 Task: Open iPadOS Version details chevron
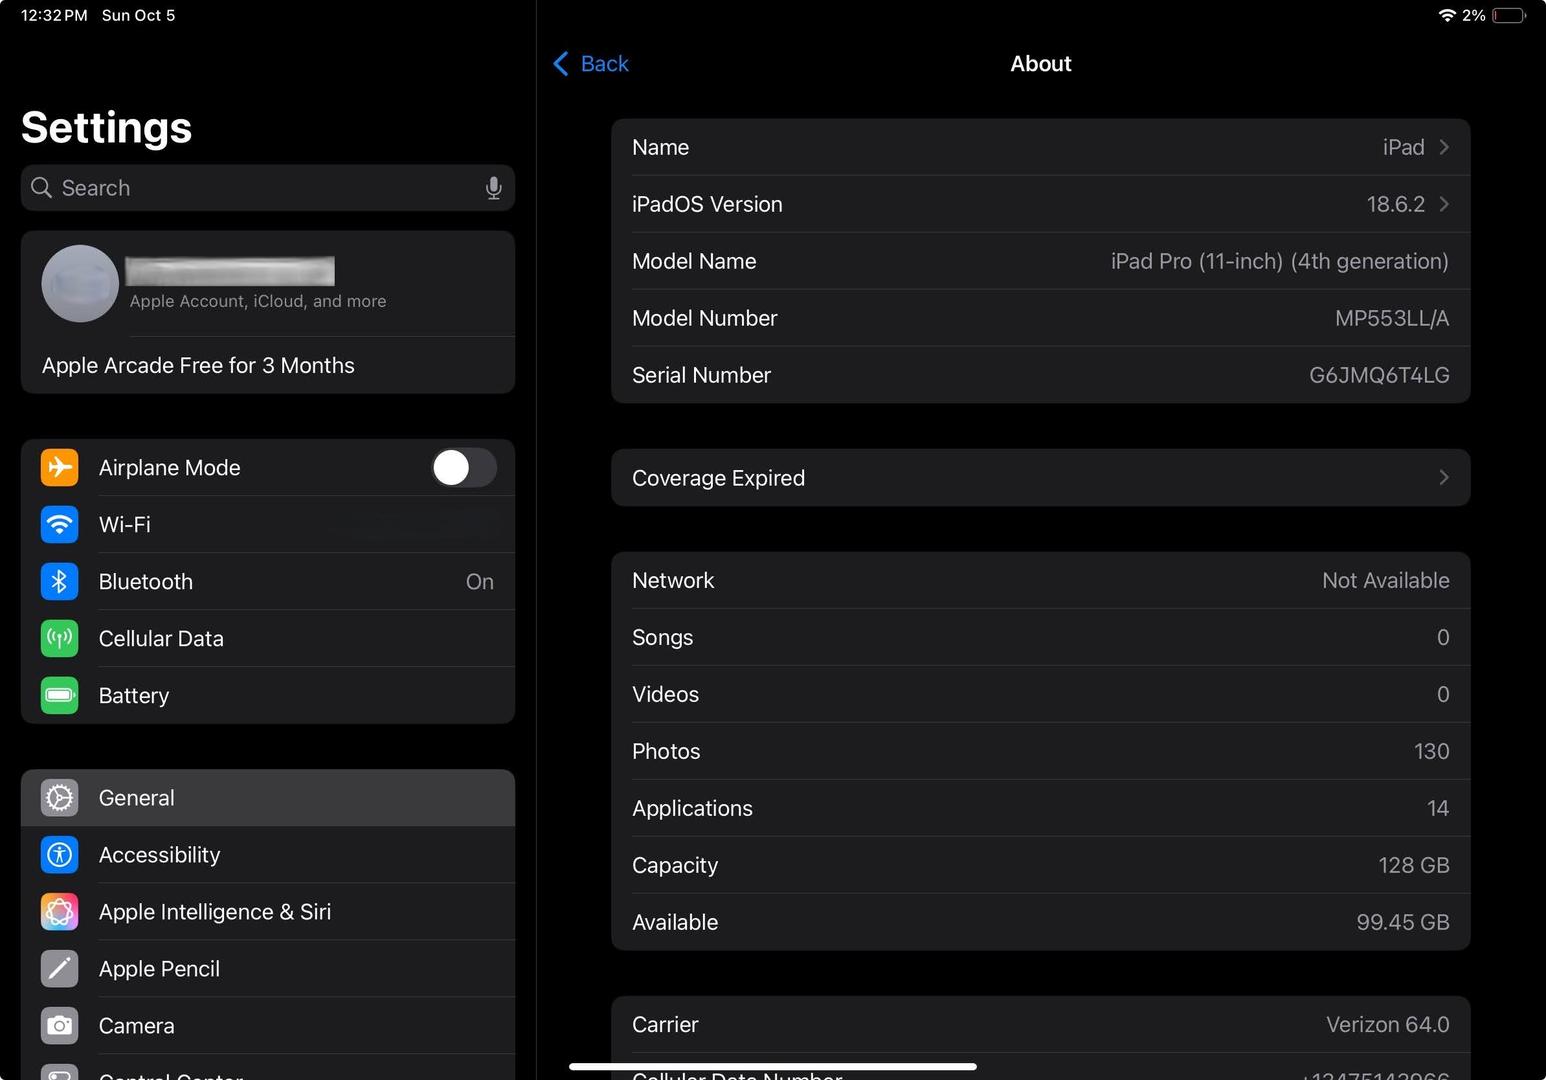tap(1443, 204)
